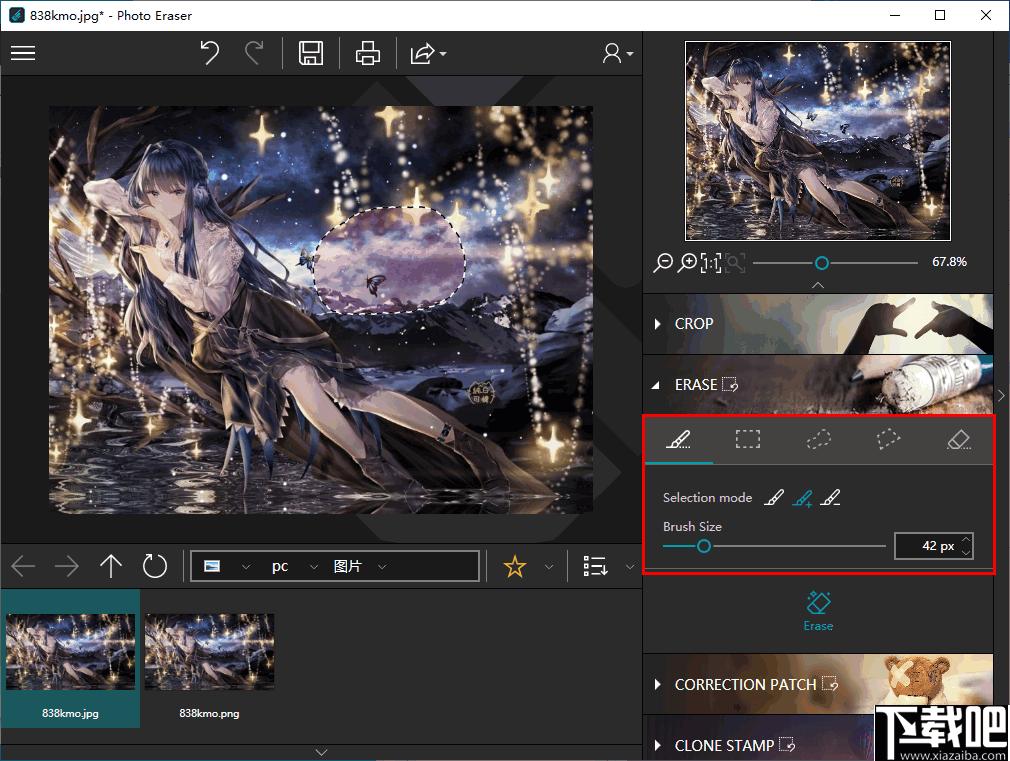
Task: Navigate back in file browser
Action: (x=23, y=566)
